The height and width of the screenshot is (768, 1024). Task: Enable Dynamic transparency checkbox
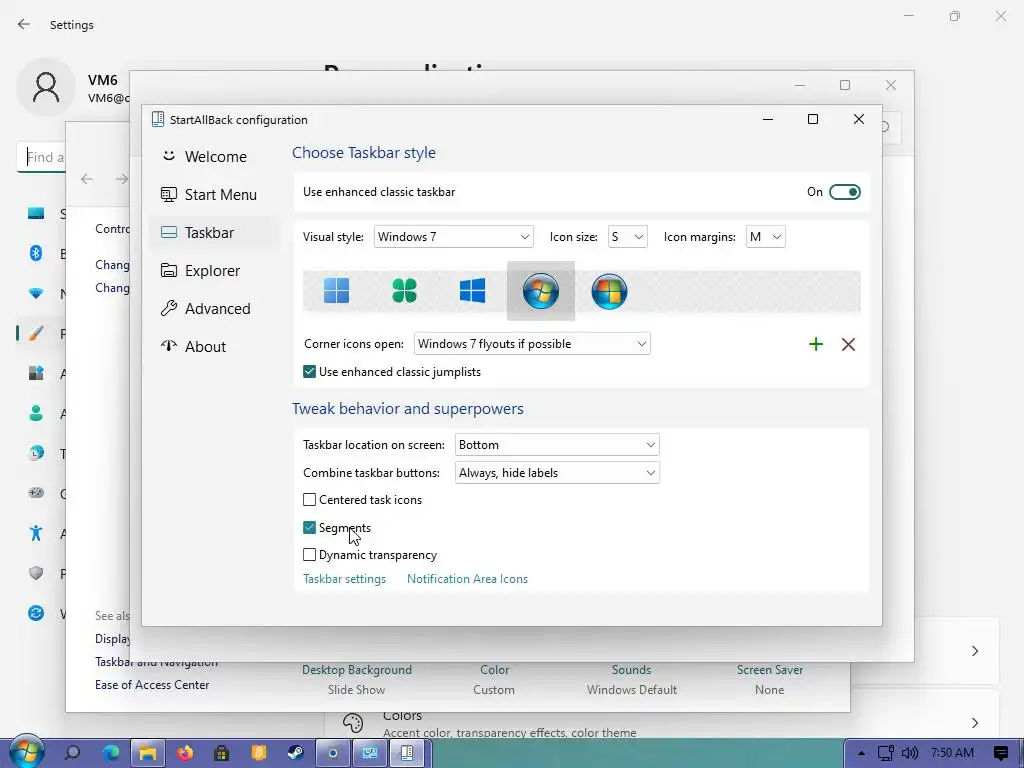(310, 555)
